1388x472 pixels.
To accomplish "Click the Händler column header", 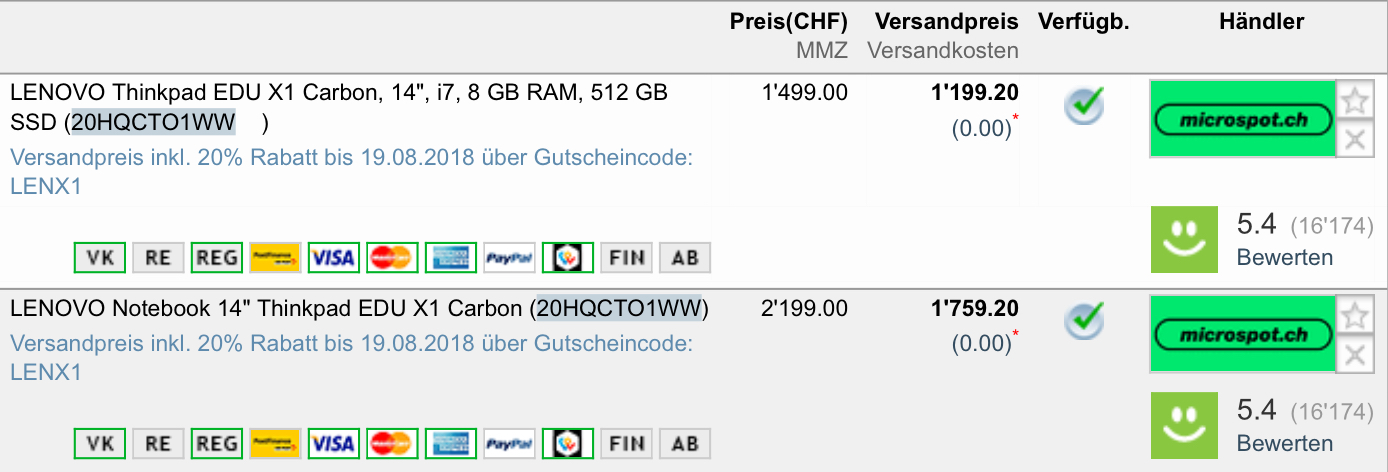I will [x=1261, y=22].
